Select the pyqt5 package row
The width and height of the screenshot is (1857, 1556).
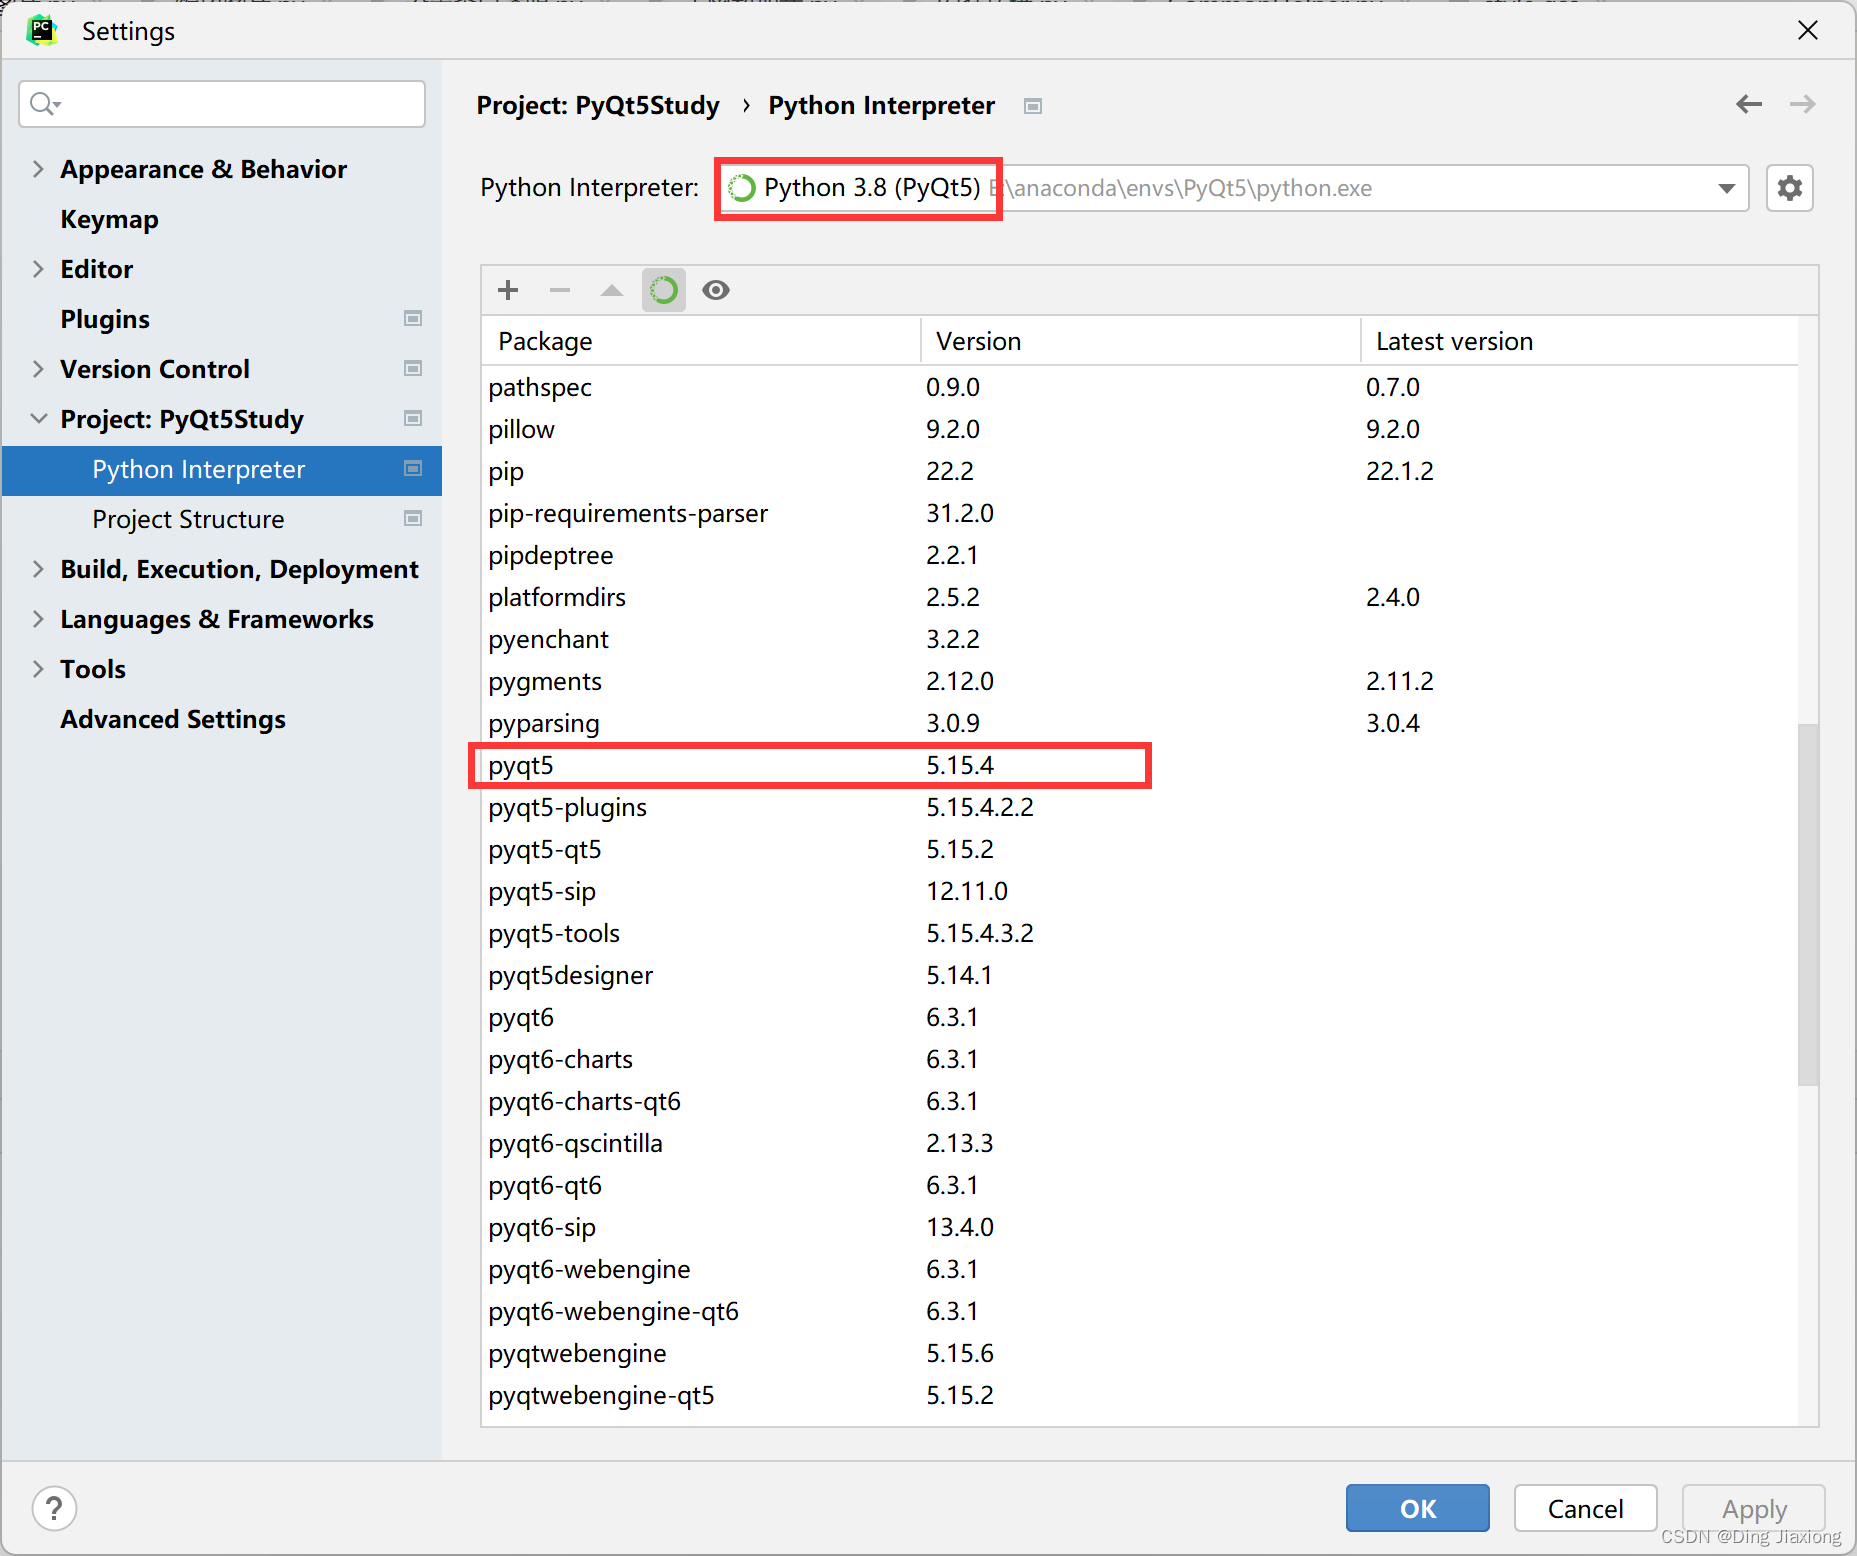[1140, 765]
